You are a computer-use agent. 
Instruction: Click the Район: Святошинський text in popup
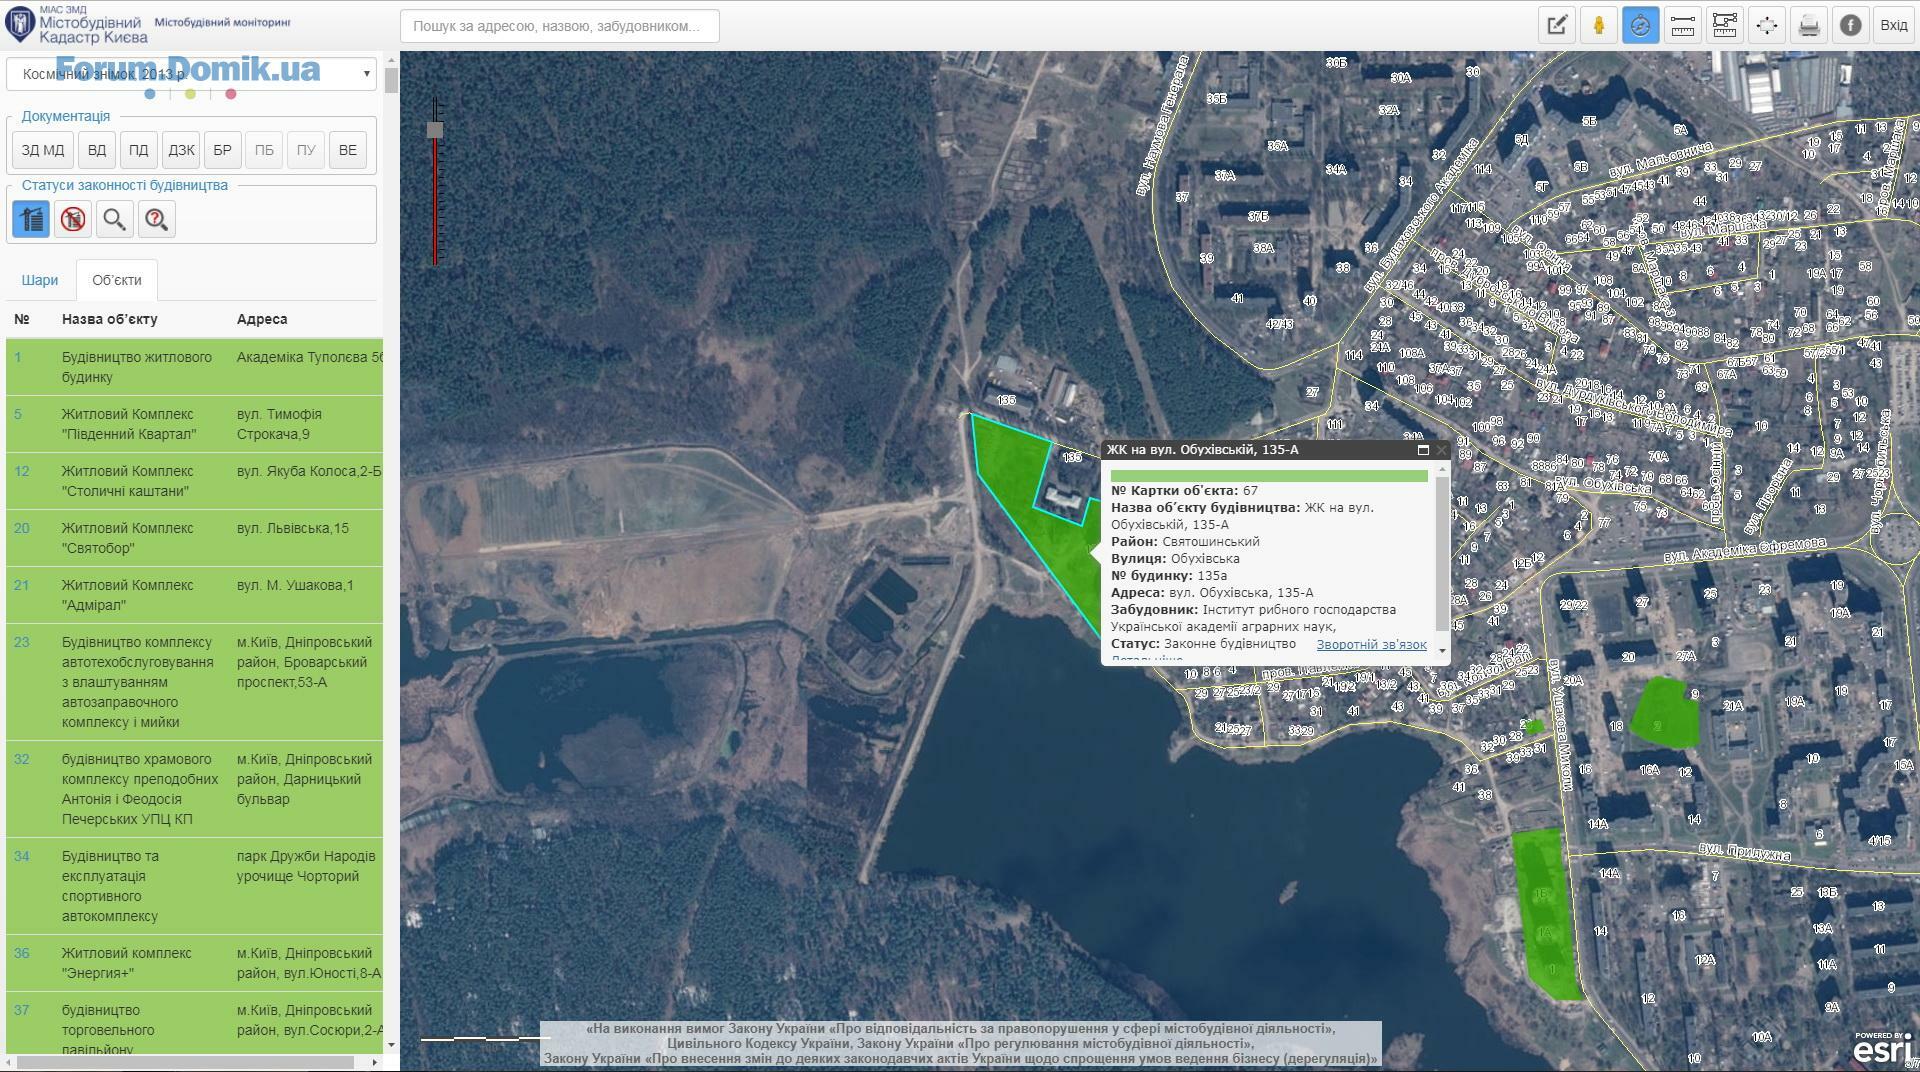[1185, 542]
